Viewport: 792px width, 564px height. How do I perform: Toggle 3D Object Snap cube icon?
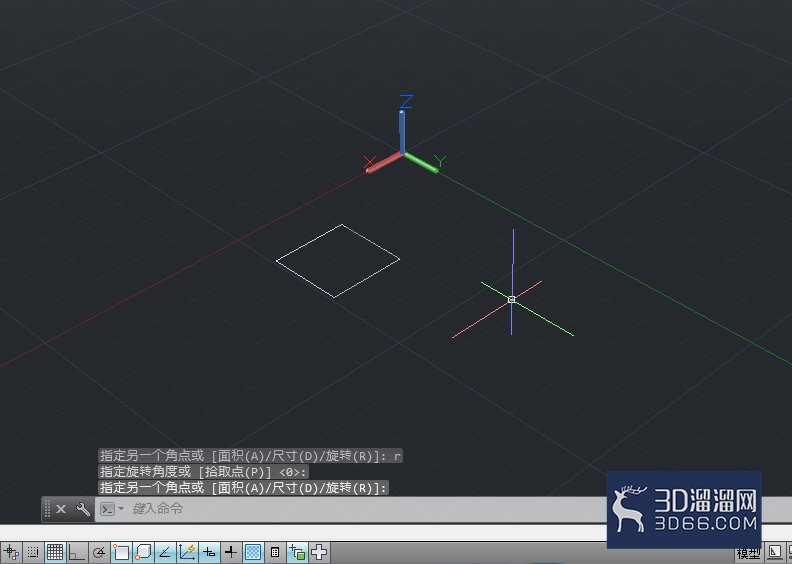143,552
